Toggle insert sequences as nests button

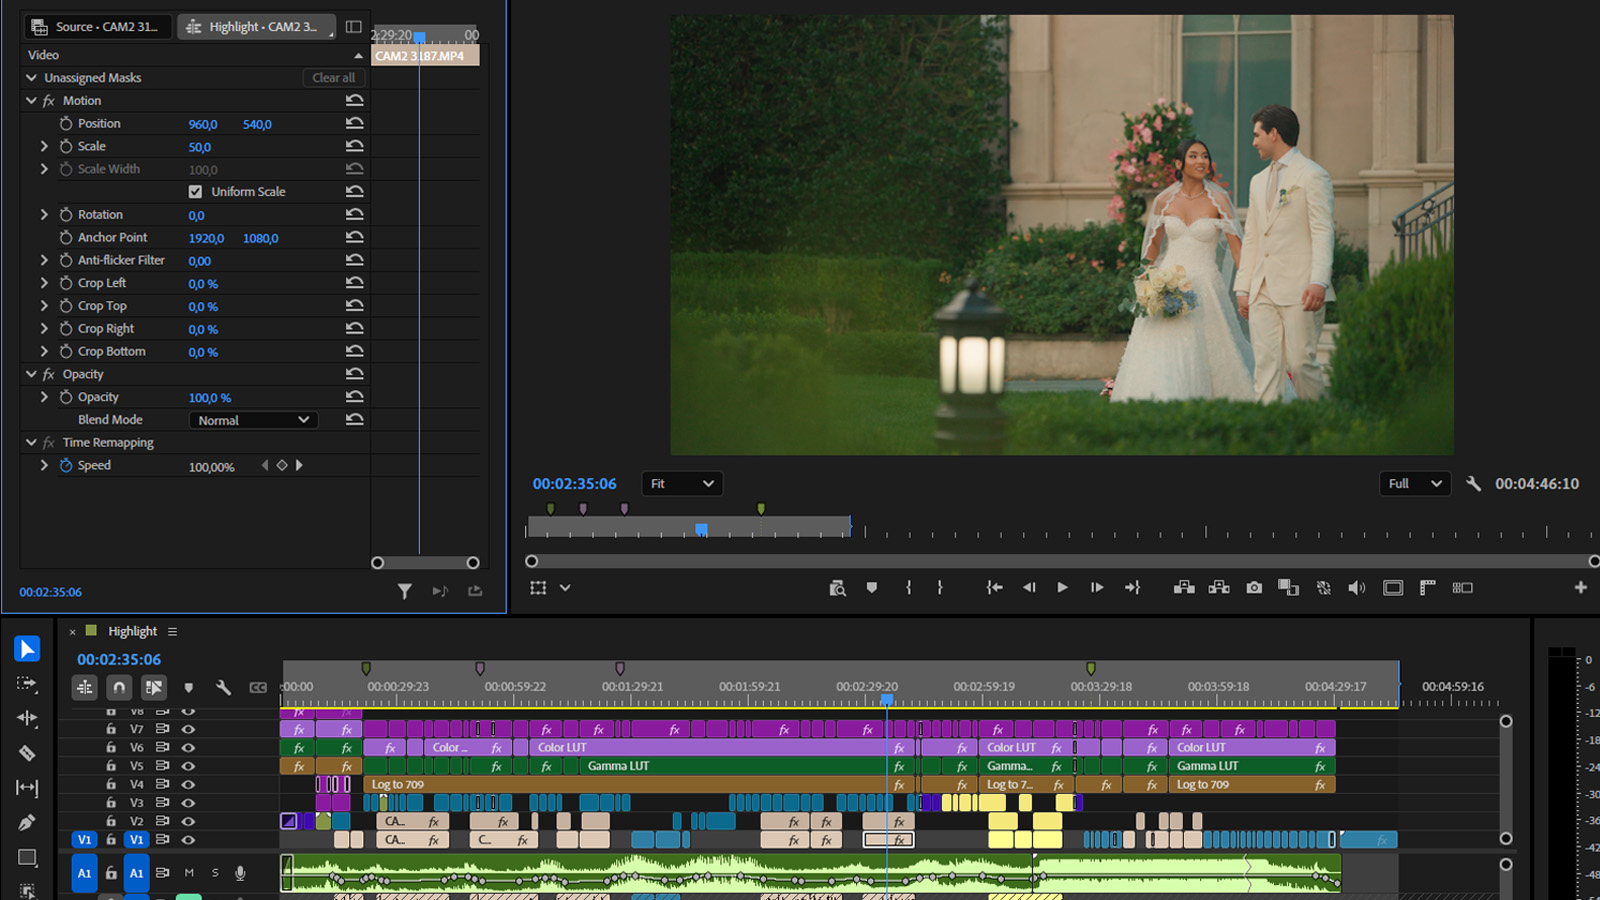(x=85, y=687)
